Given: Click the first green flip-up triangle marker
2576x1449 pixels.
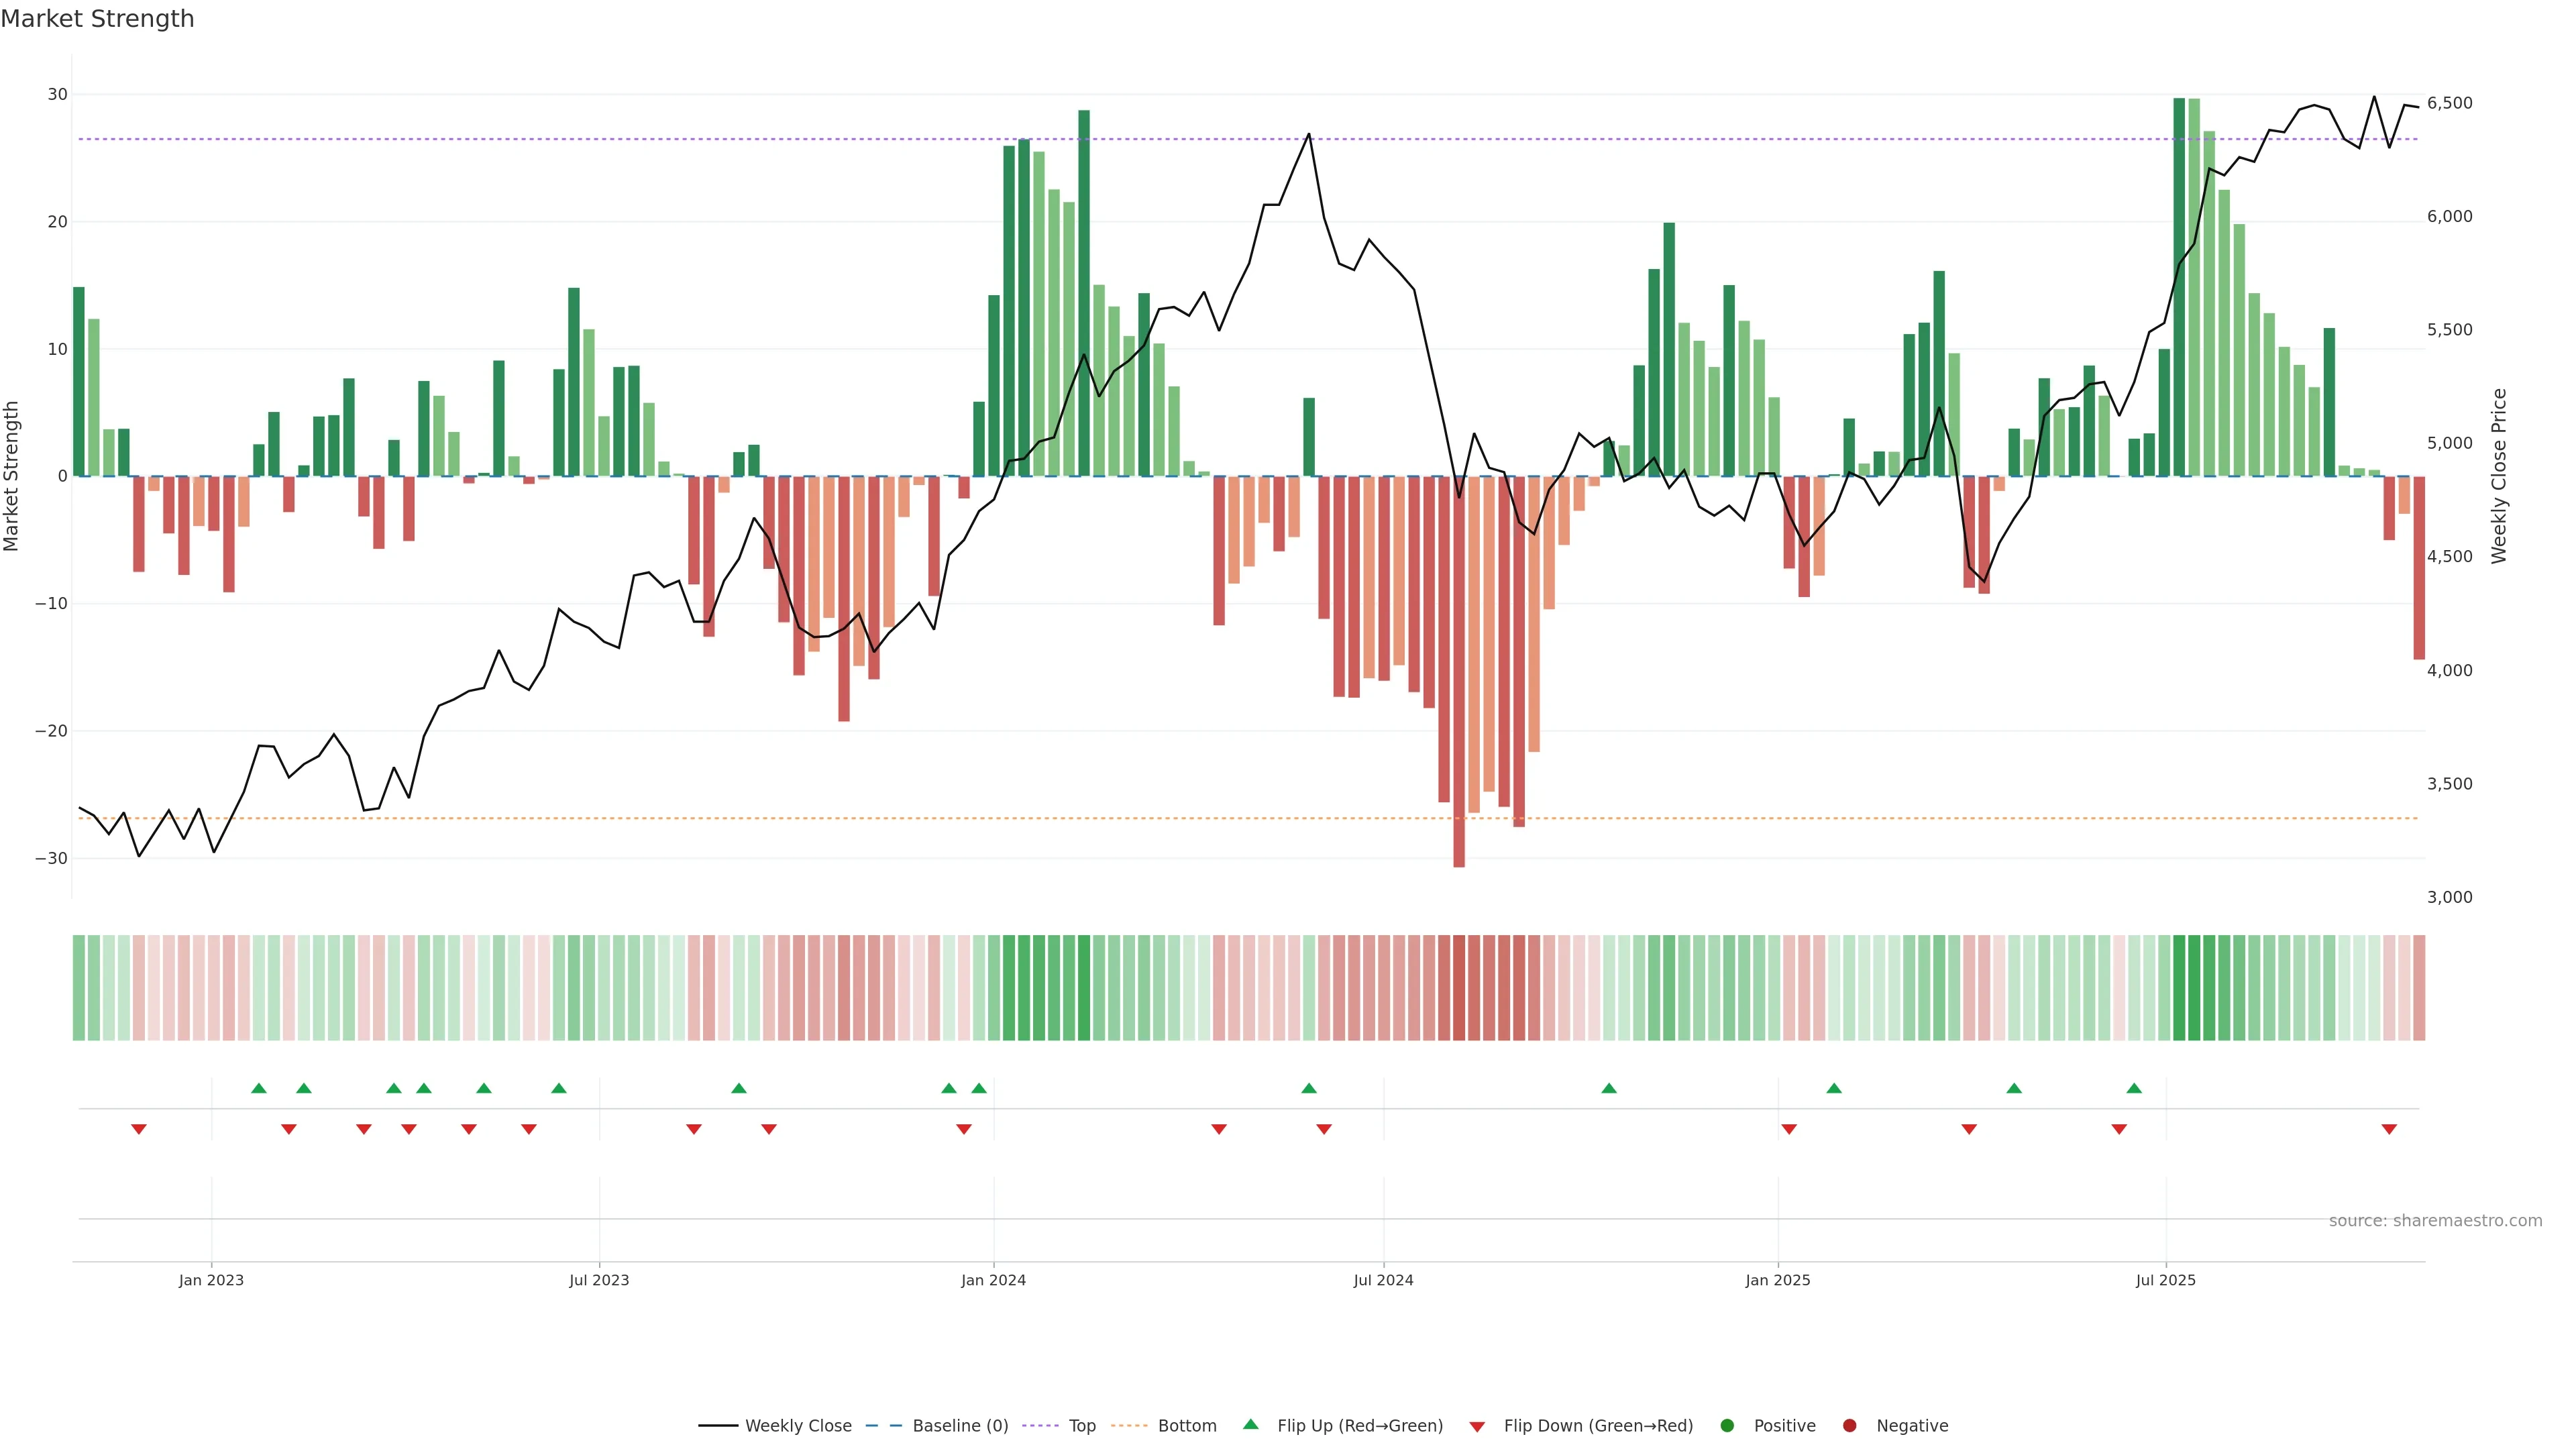Looking at the screenshot, I should (259, 1088).
